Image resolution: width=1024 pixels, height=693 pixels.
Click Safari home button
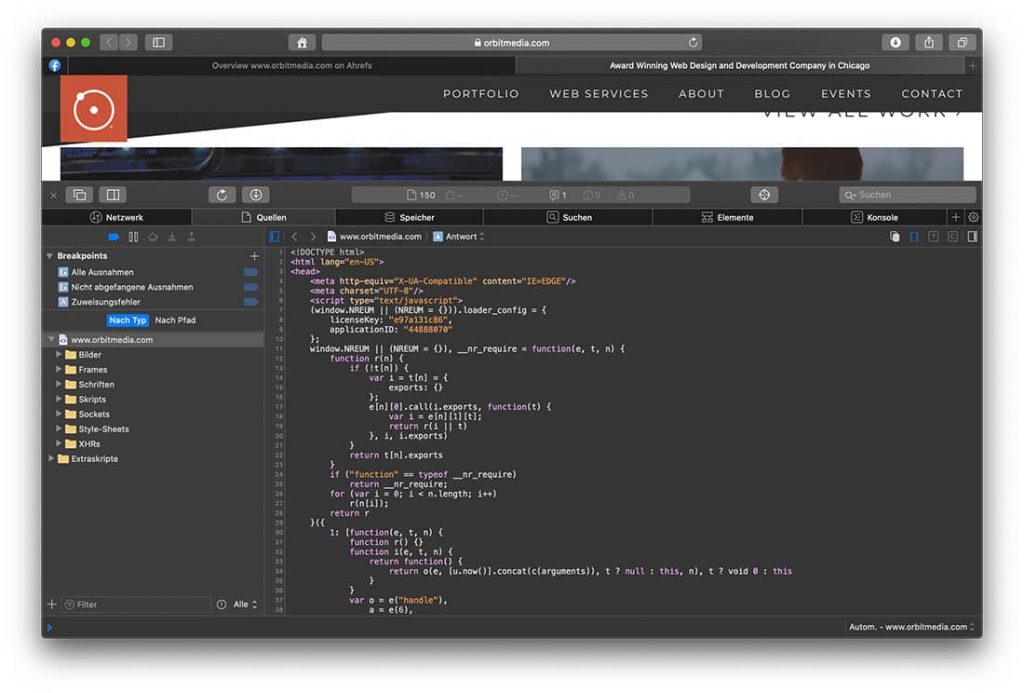coord(302,42)
